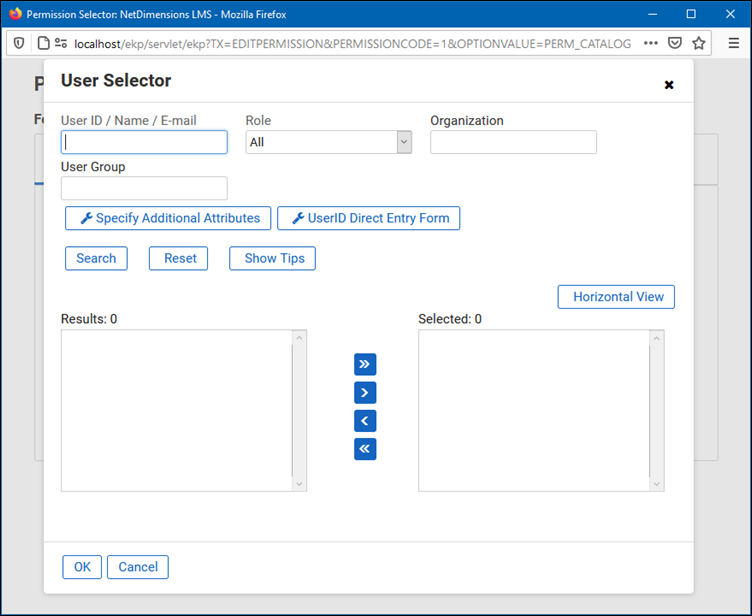Switch to Horizontal View
Viewport: 752px width, 616px height.
tap(616, 297)
